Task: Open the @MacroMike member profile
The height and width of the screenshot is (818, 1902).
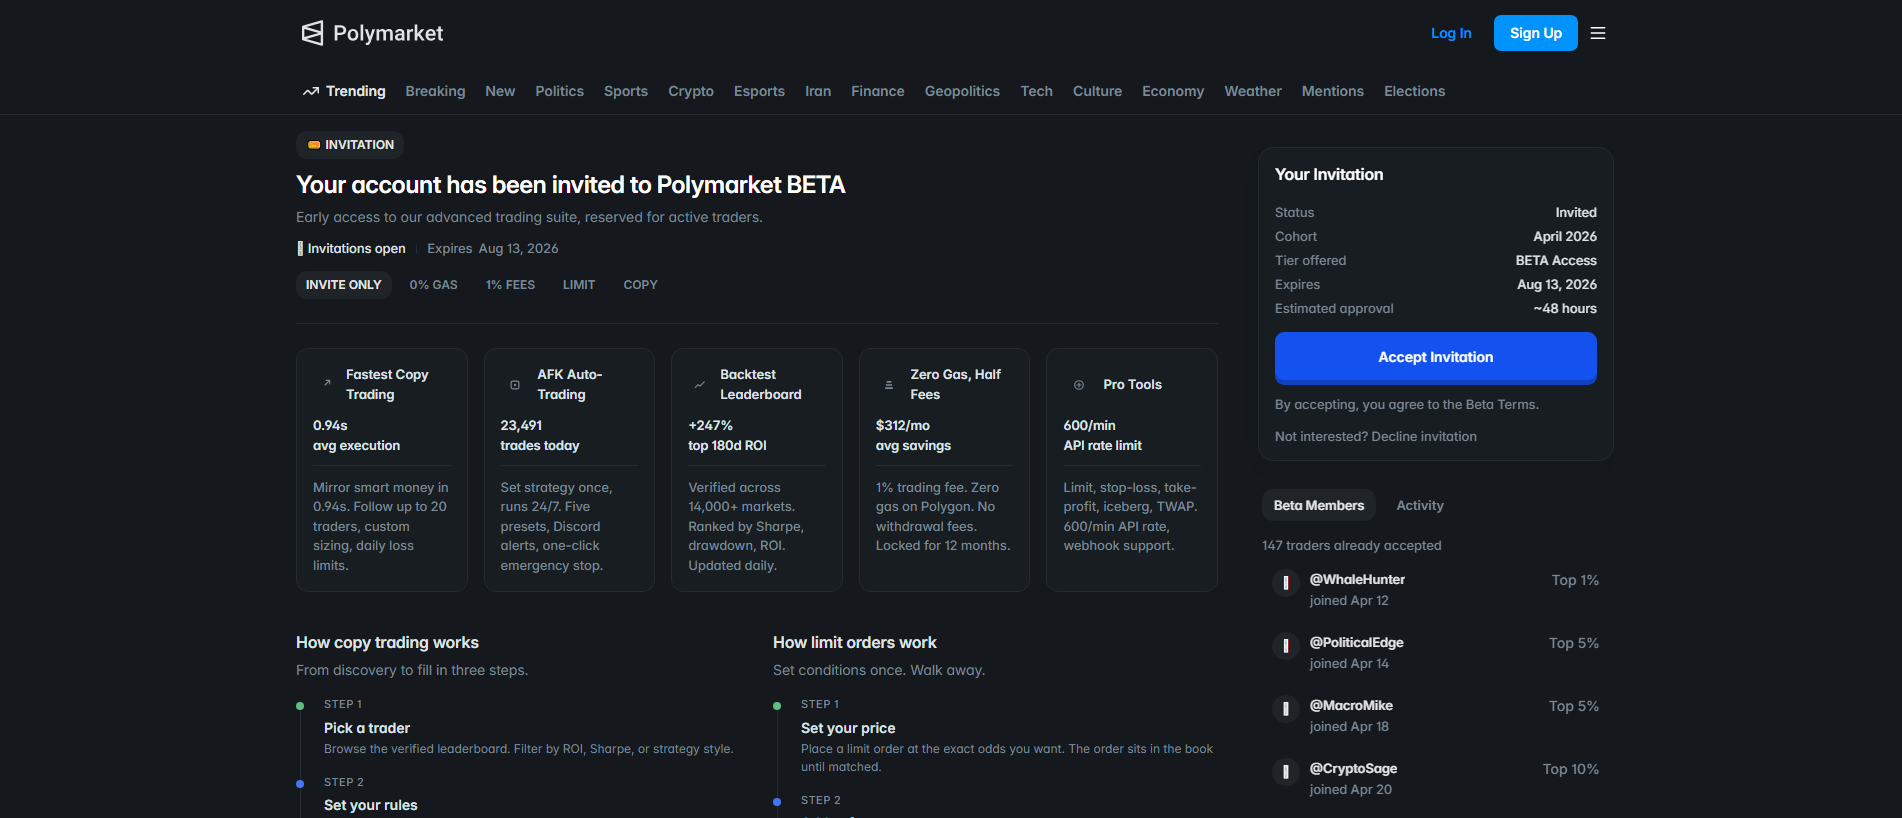Action: point(1351,706)
